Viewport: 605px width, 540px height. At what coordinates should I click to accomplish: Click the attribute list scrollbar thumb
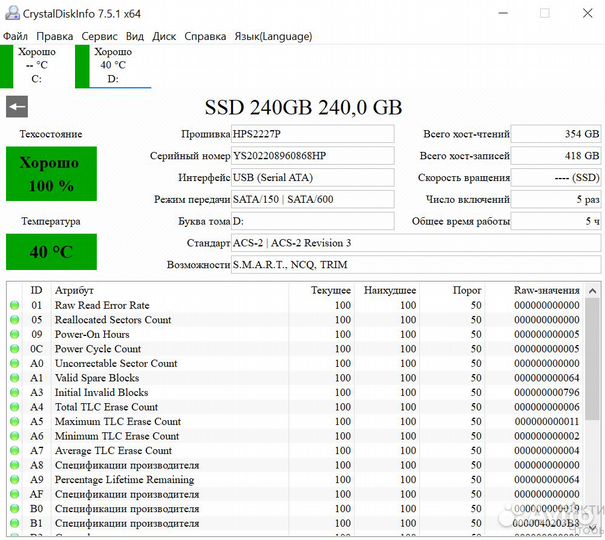pyautogui.click(x=592, y=359)
